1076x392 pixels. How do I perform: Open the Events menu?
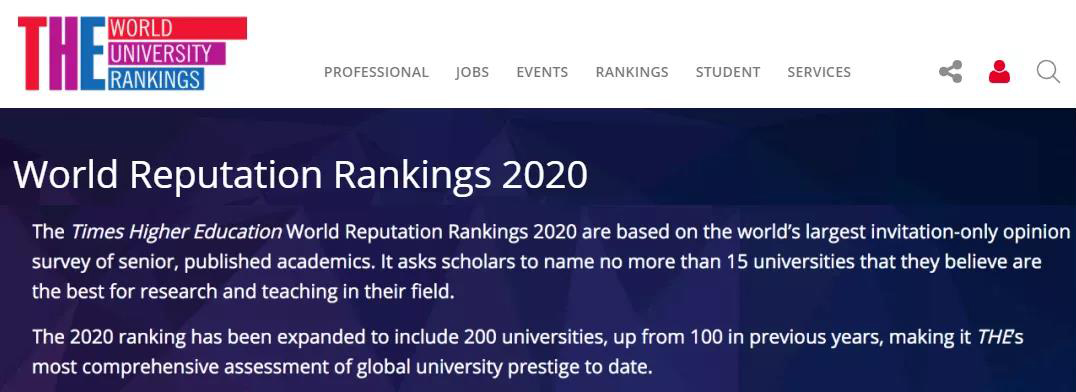(542, 72)
